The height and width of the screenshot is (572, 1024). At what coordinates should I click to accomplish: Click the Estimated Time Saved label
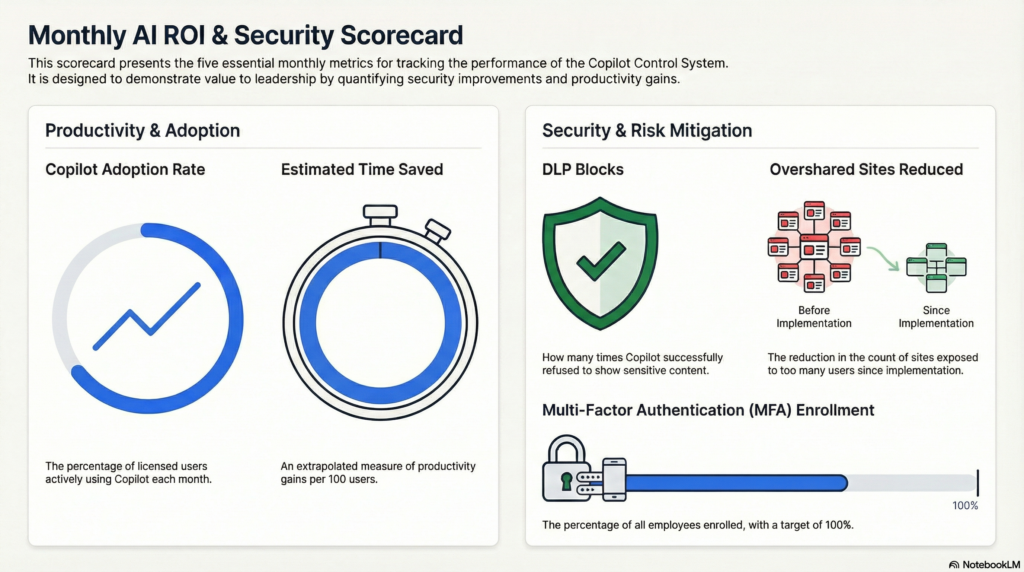coord(362,169)
